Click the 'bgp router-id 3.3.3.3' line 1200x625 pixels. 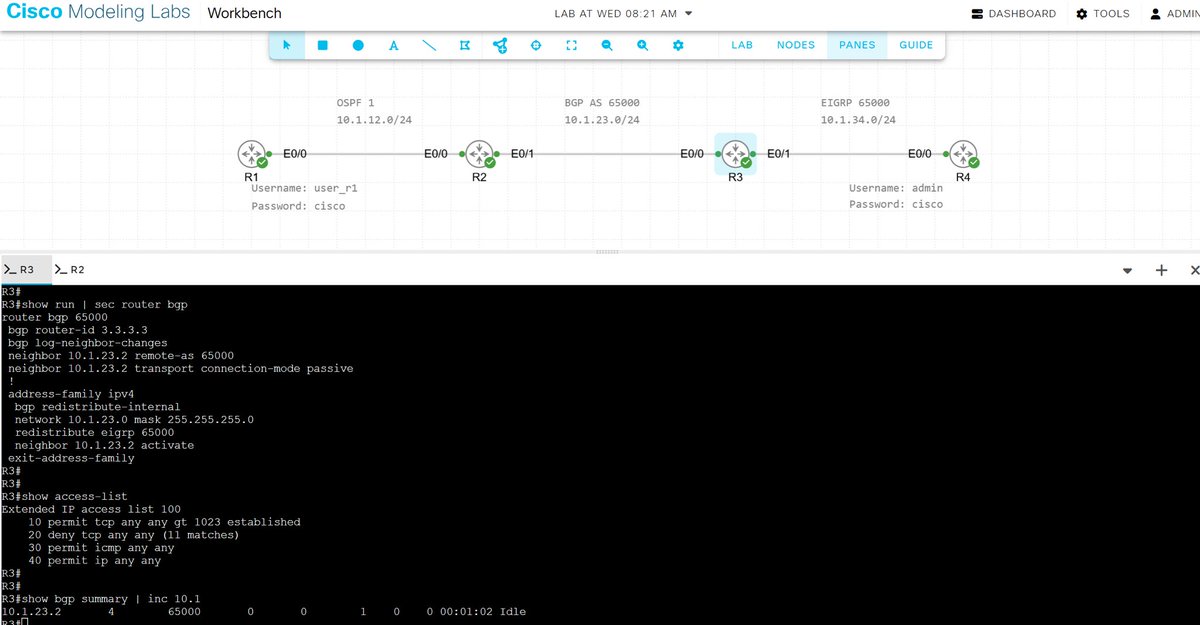pyautogui.click(x=78, y=330)
